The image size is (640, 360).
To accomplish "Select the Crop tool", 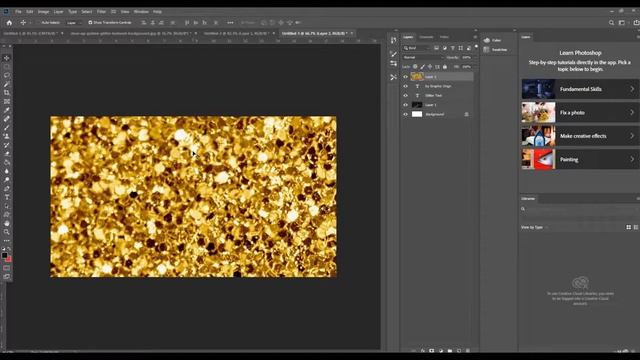I will [x=7, y=93].
